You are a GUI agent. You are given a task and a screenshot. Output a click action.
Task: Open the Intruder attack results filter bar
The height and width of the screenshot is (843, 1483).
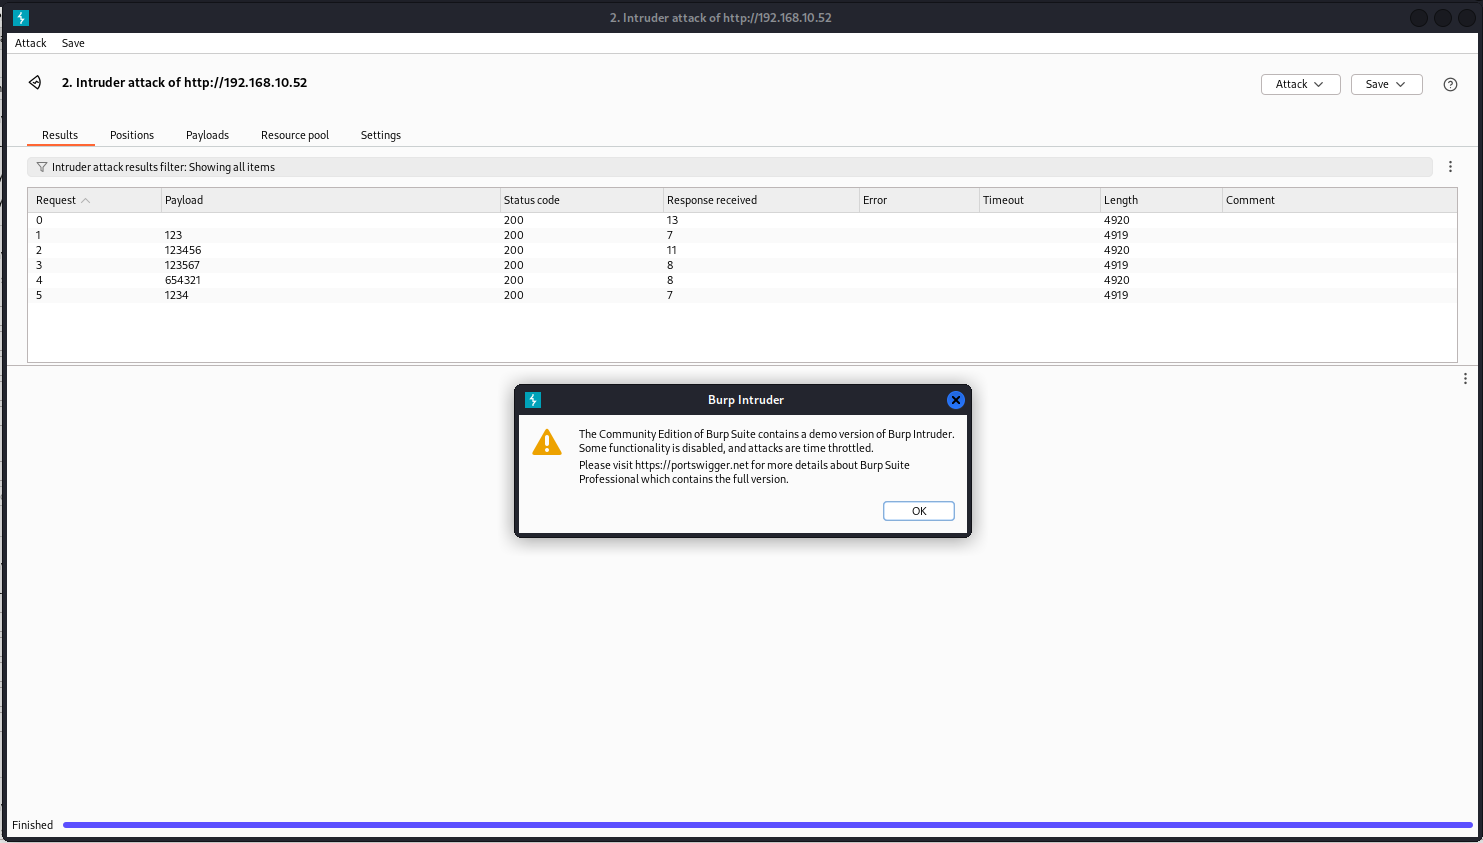pyautogui.click(x=730, y=167)
